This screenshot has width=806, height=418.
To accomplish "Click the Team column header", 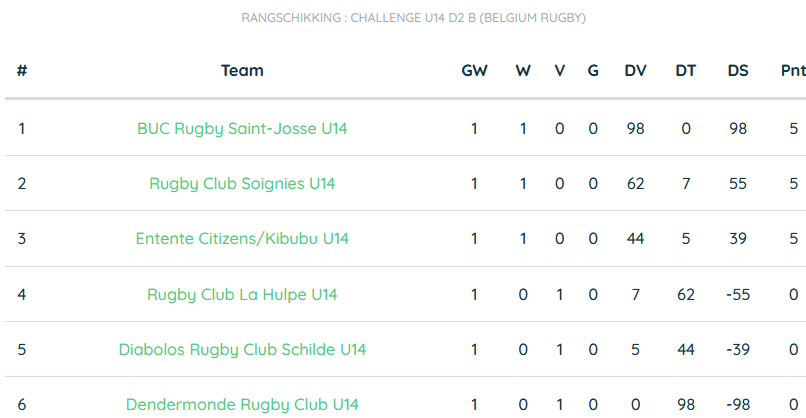I will (242, 70).
